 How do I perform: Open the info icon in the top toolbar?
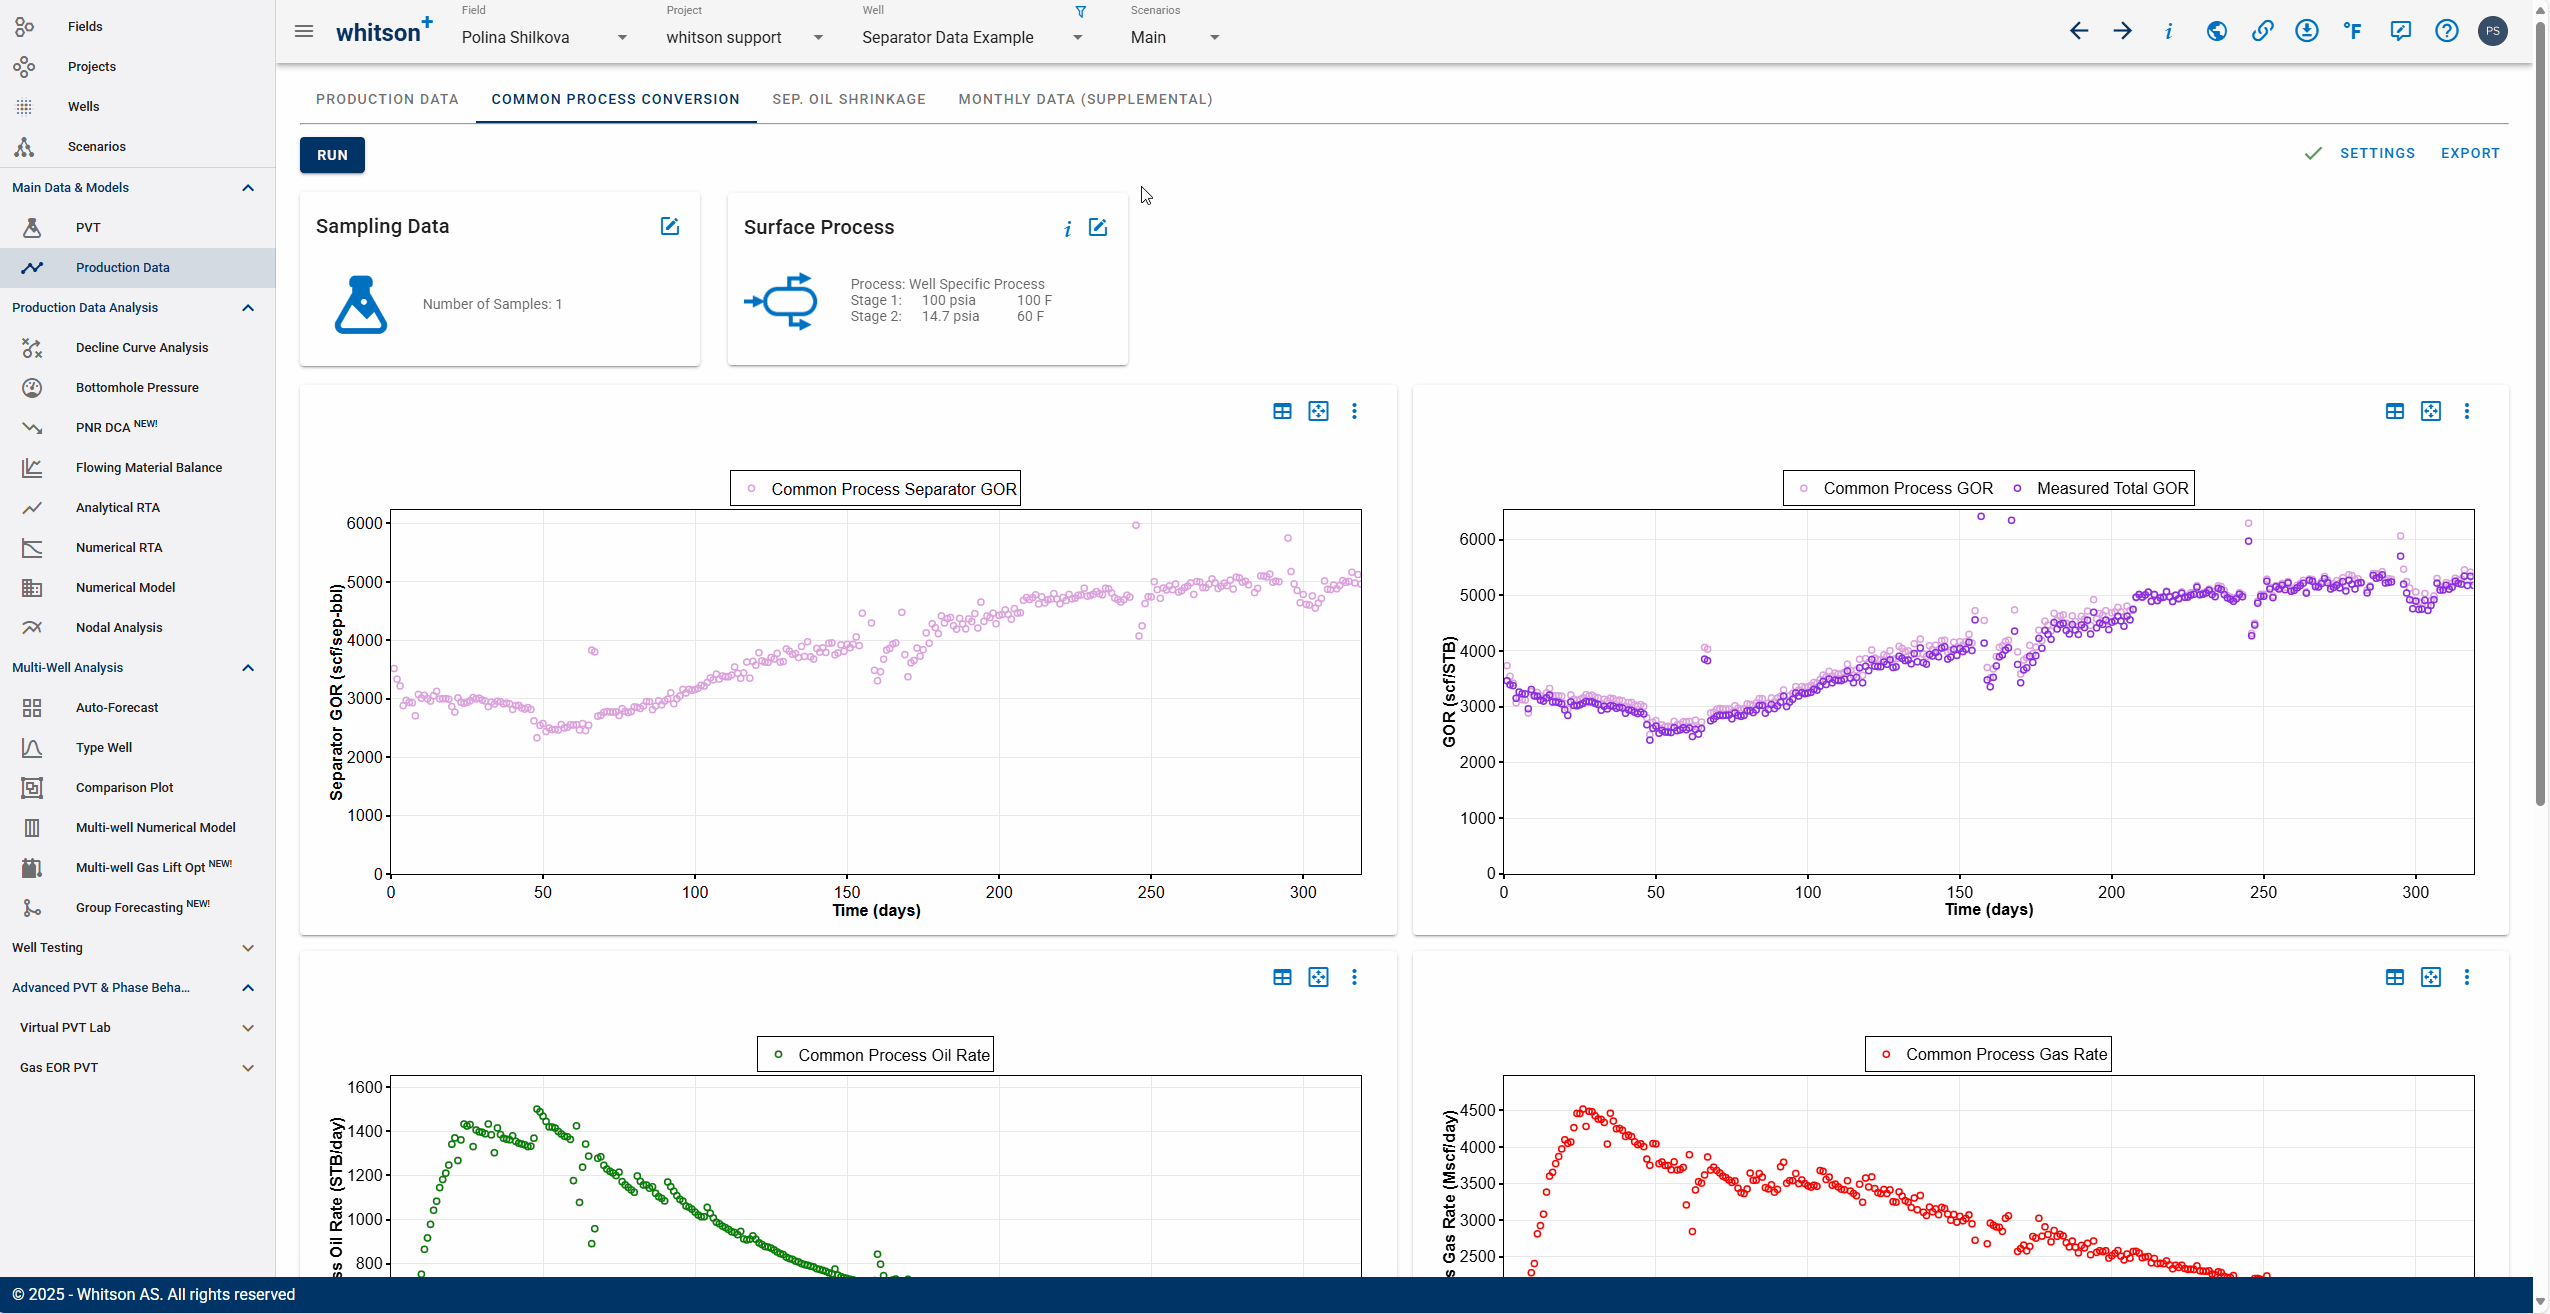(x=2169, y=31)
